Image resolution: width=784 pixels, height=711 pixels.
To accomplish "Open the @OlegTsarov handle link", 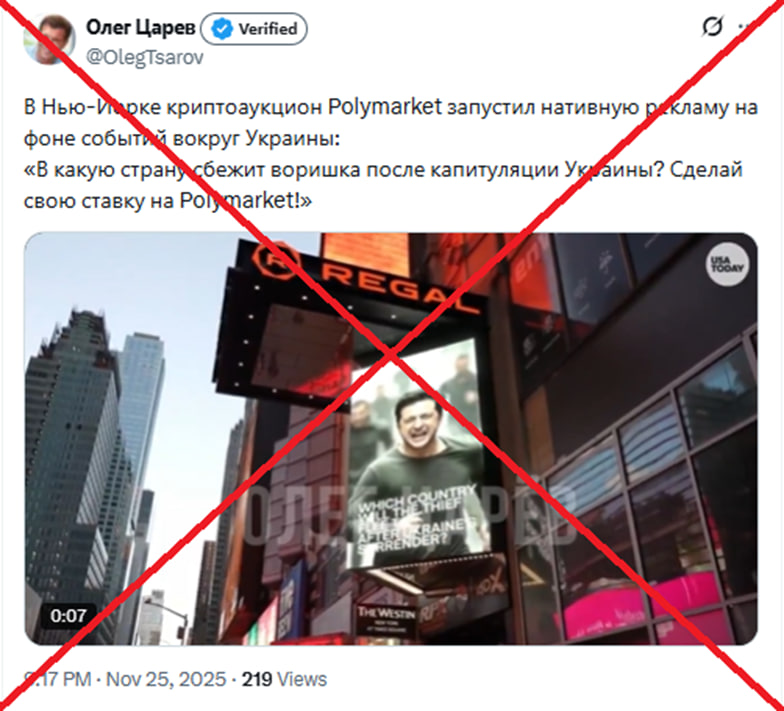I will tap(145, 57).
